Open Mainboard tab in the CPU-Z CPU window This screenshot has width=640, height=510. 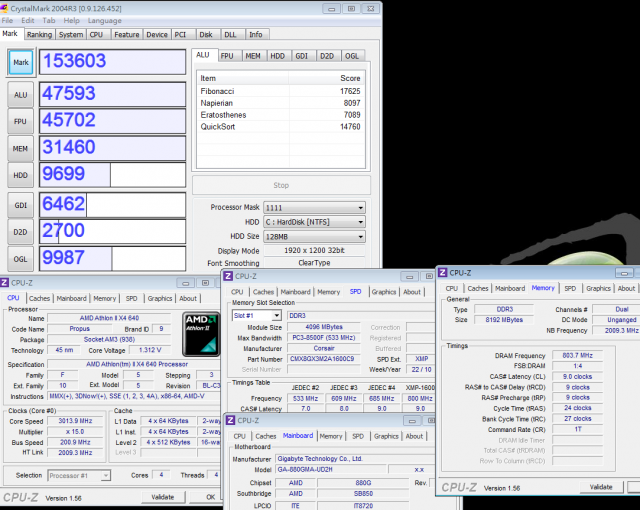(71, 299)
